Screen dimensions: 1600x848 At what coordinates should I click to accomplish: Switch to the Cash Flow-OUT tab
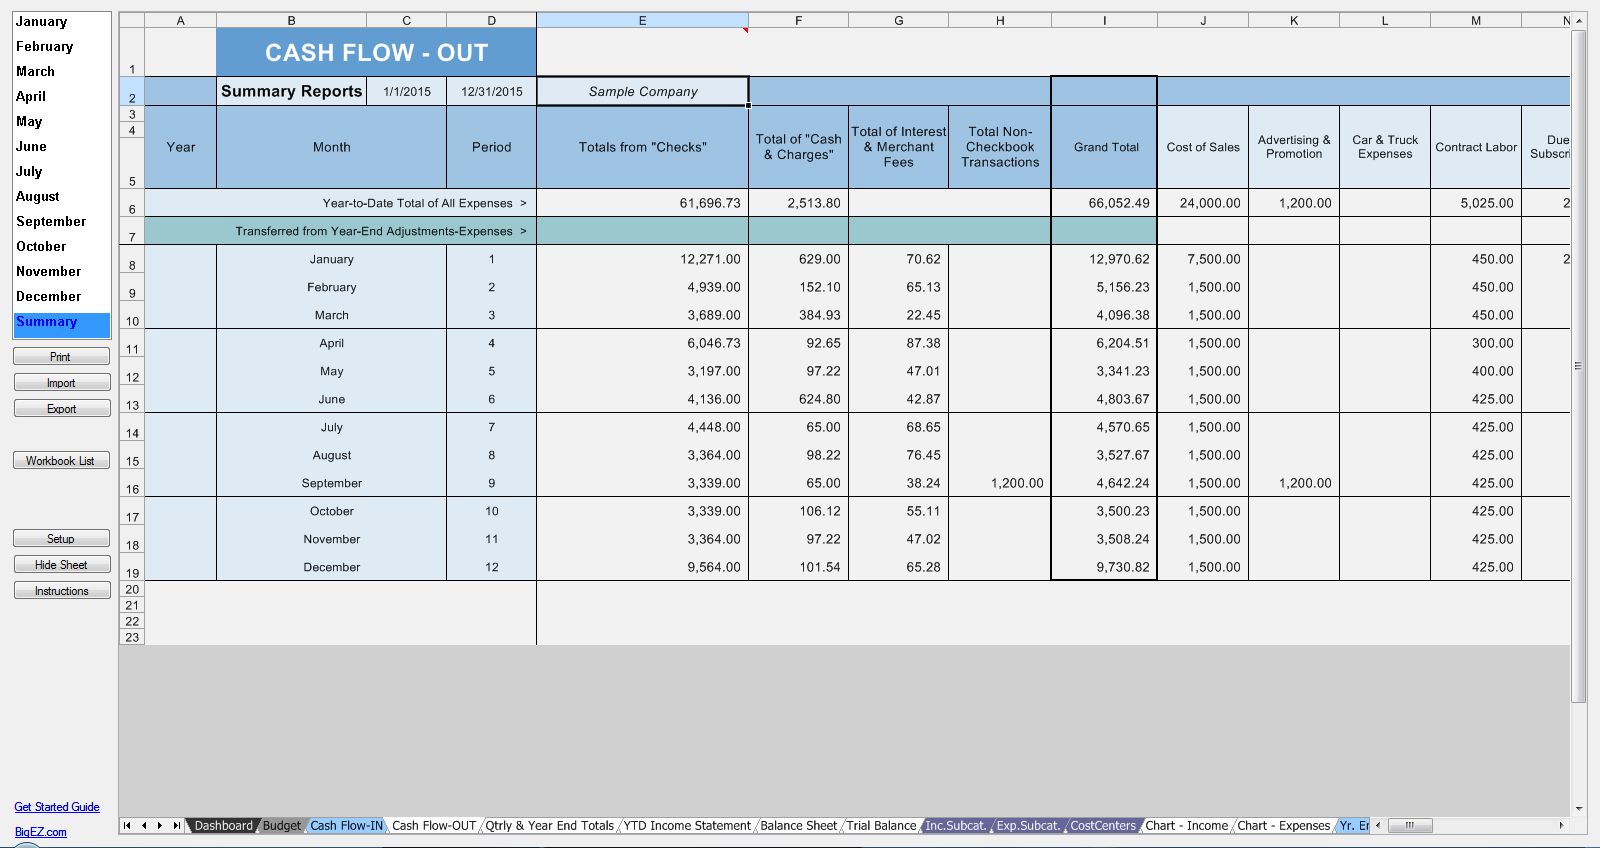click(434, 826)
